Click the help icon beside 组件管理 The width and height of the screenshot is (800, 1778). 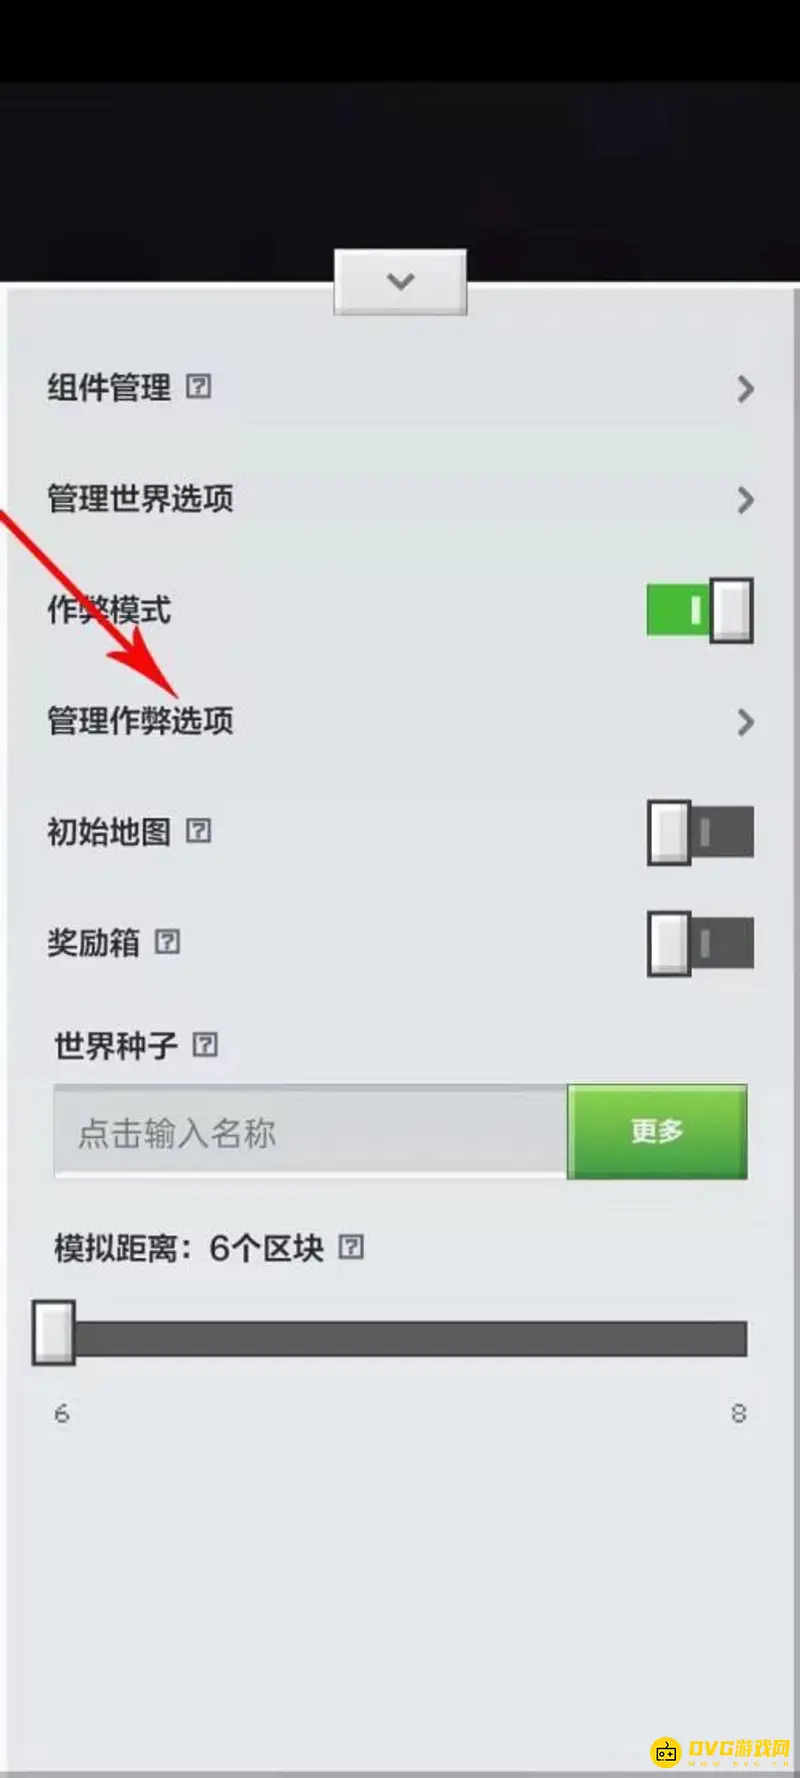pos(199,387)
